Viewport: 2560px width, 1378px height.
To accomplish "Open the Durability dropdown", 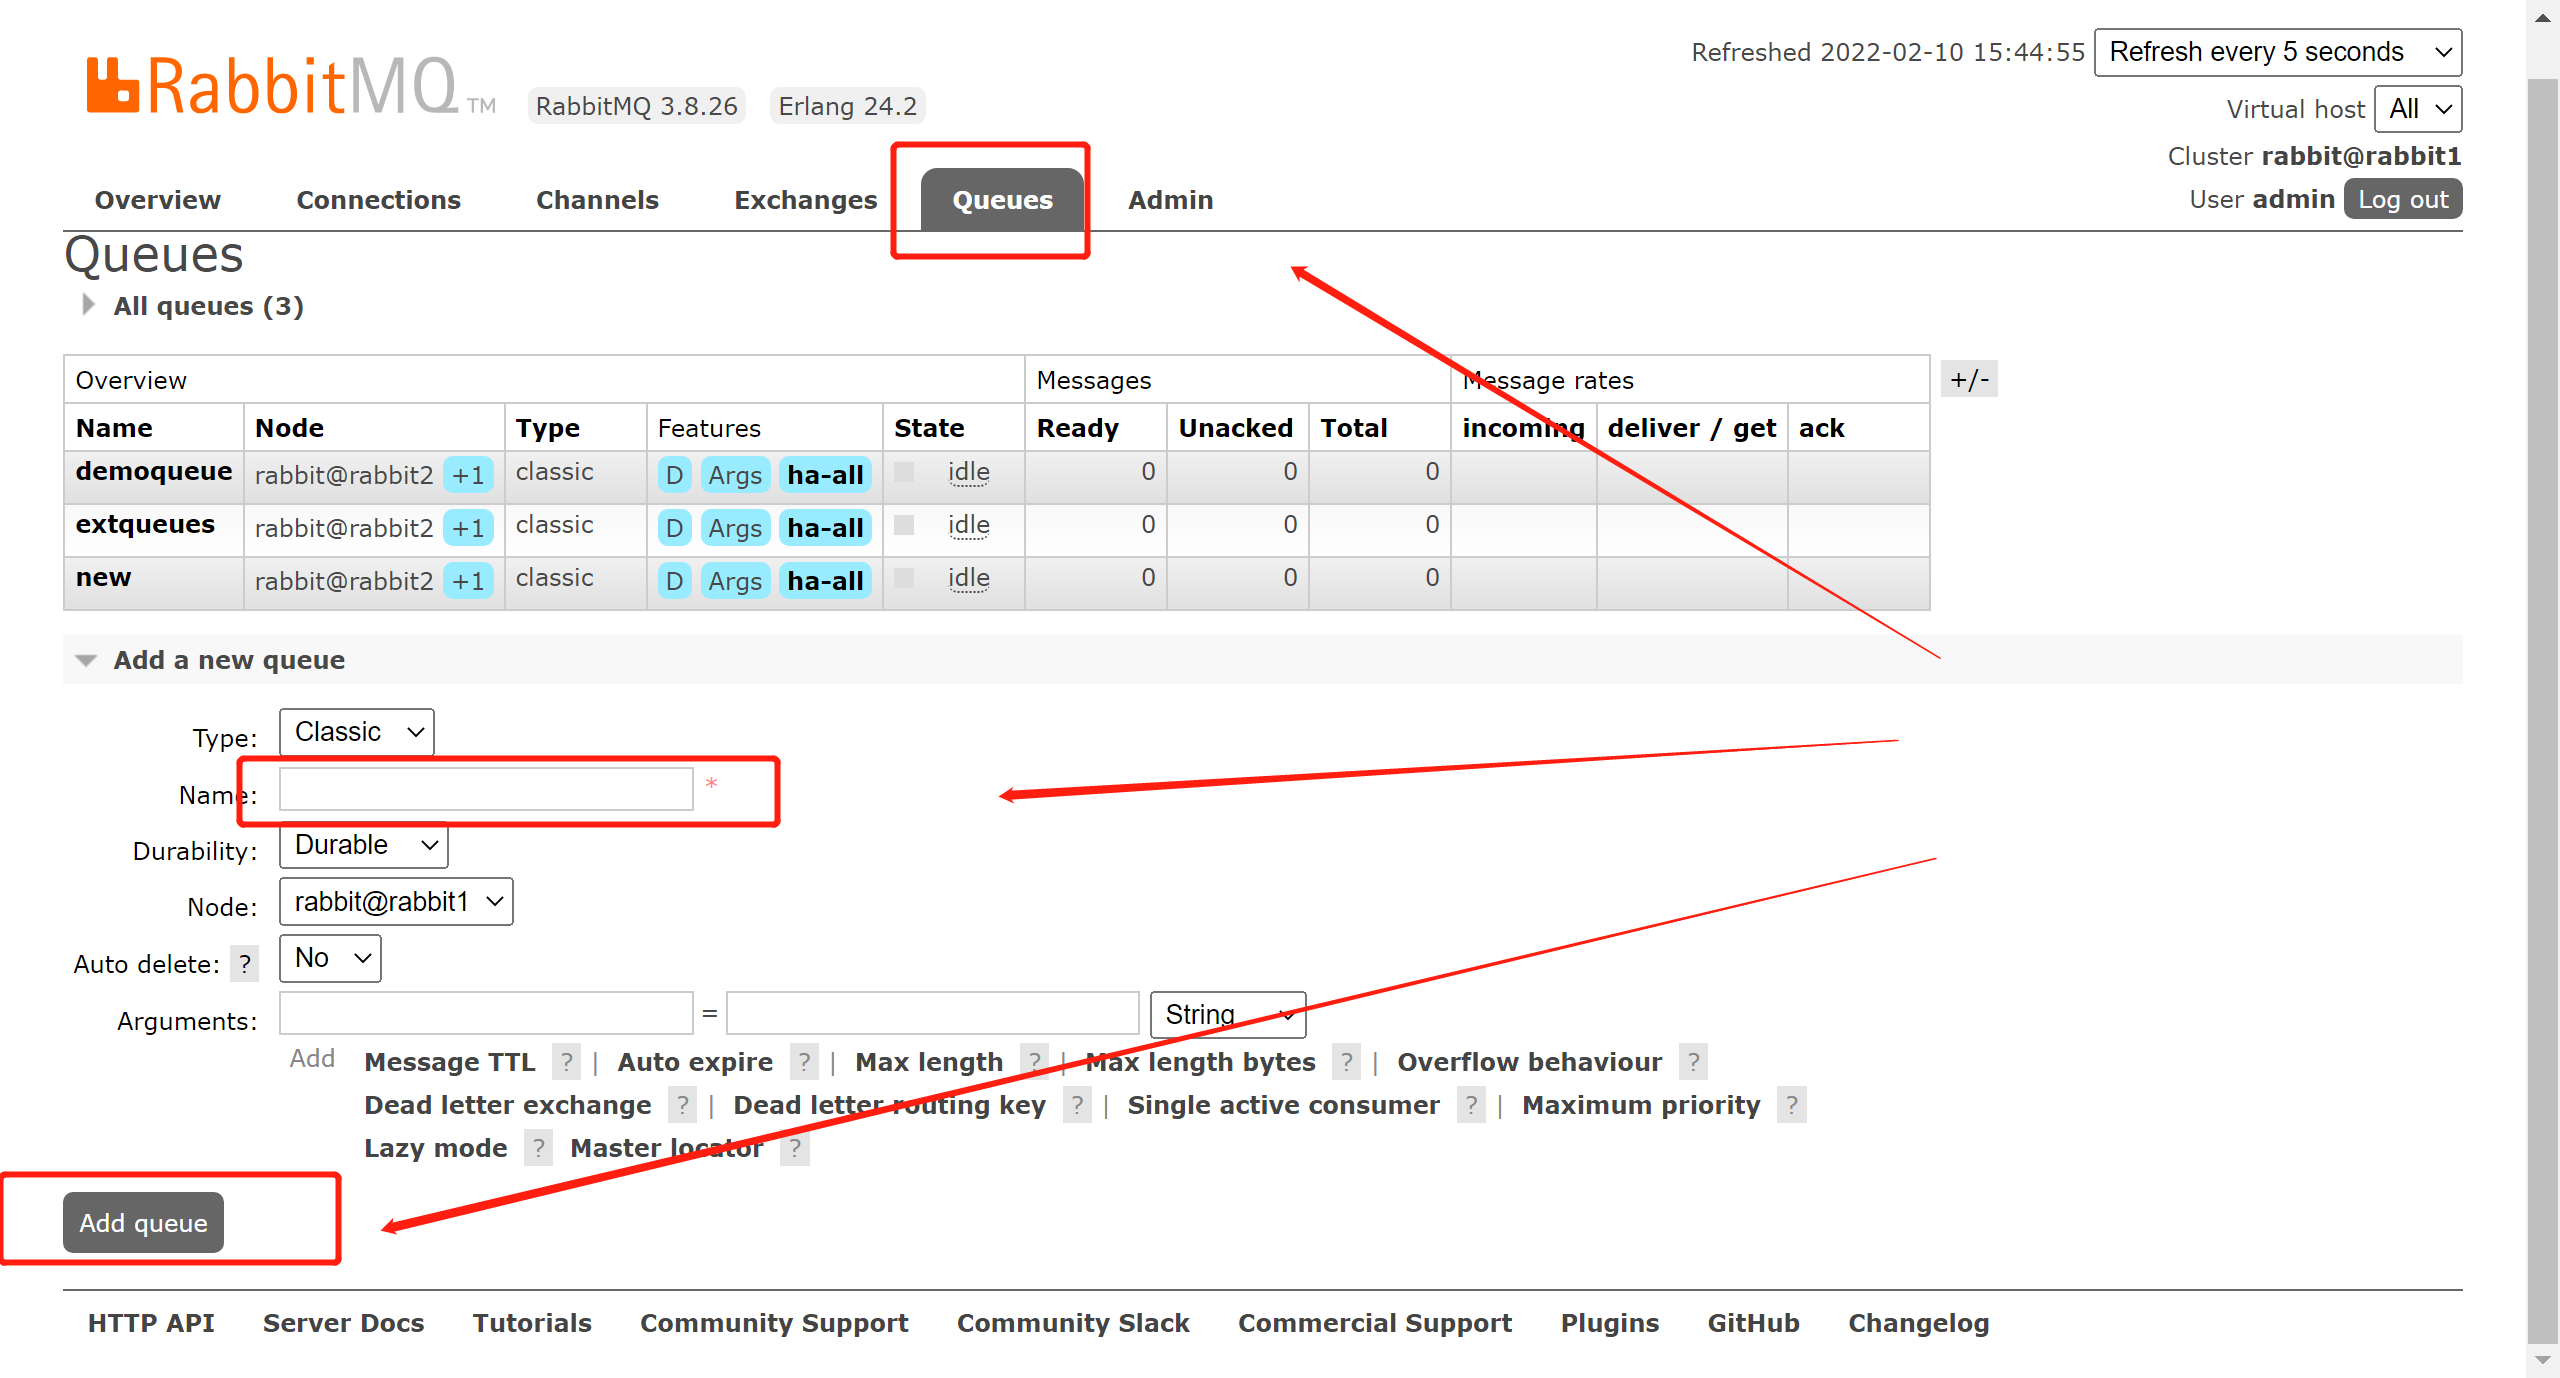I will tap(363, 846).
